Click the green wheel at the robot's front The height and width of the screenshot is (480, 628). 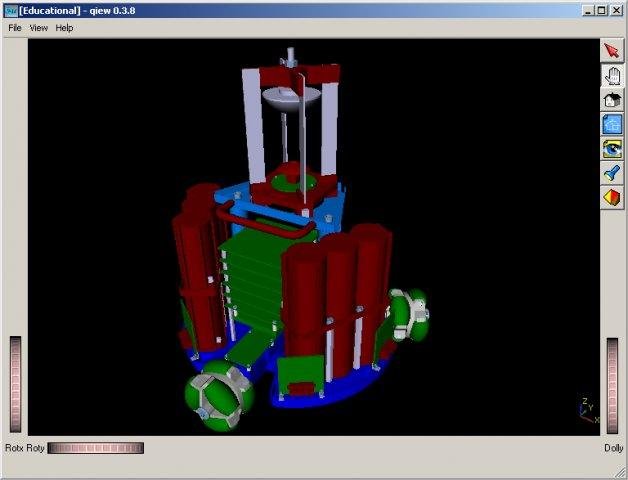coord(219,396)
